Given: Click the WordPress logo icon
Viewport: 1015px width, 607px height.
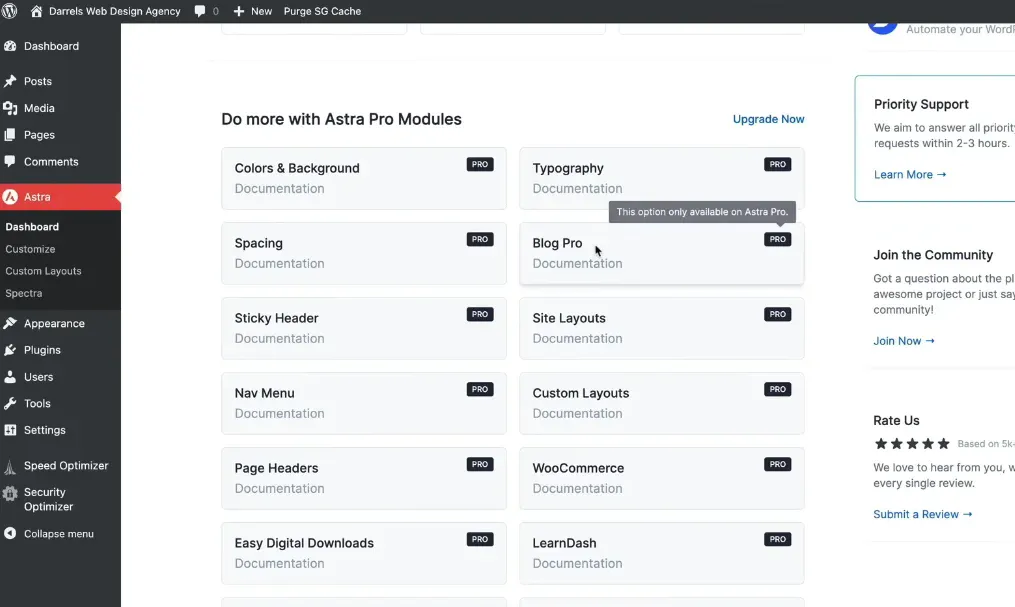Looking at the screenshot, I should (10, 11).
